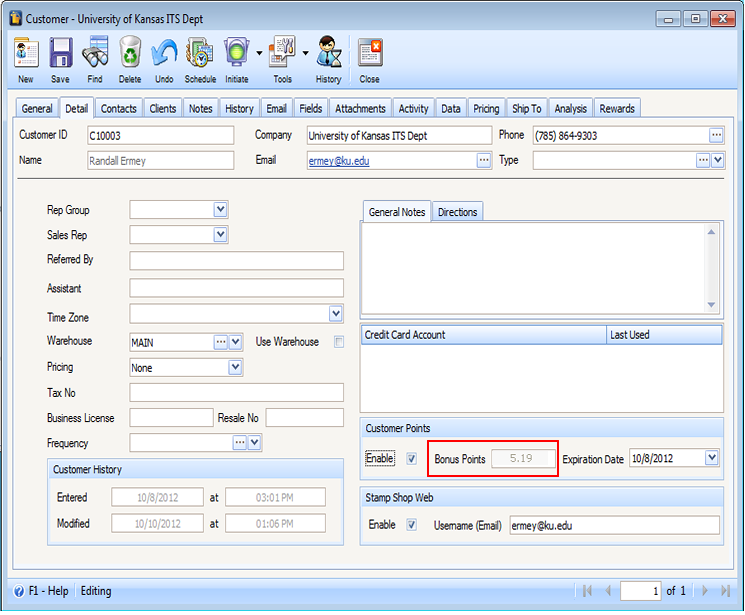Image resolution: width=745 pixels, height=615 pixels.
Task: Toggle the Use Warehouse checkbox
Action: pyautogui.click(x=339, y=342)
